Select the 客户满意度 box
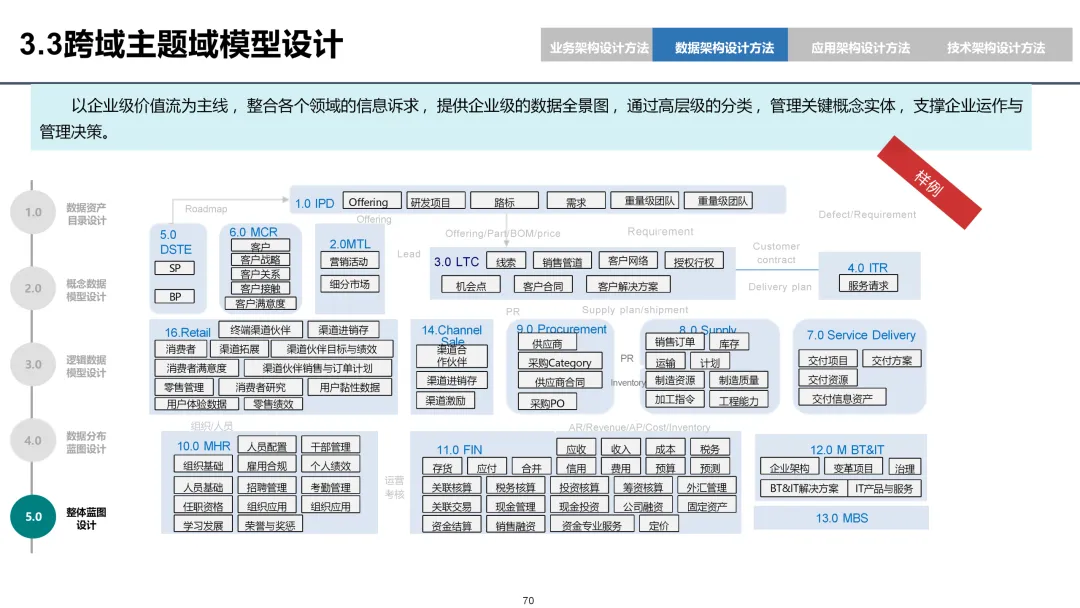 (260, 303)
